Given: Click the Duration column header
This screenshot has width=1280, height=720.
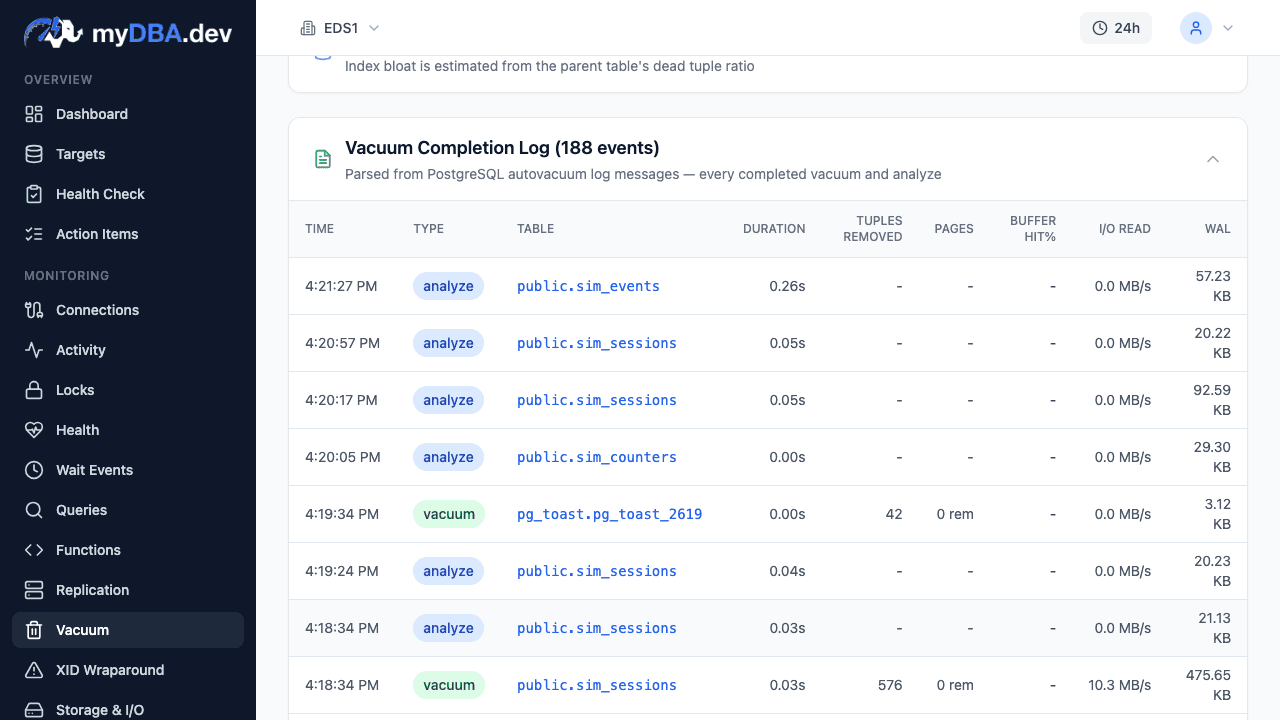Looking at the screenshot, I should 773,229.
